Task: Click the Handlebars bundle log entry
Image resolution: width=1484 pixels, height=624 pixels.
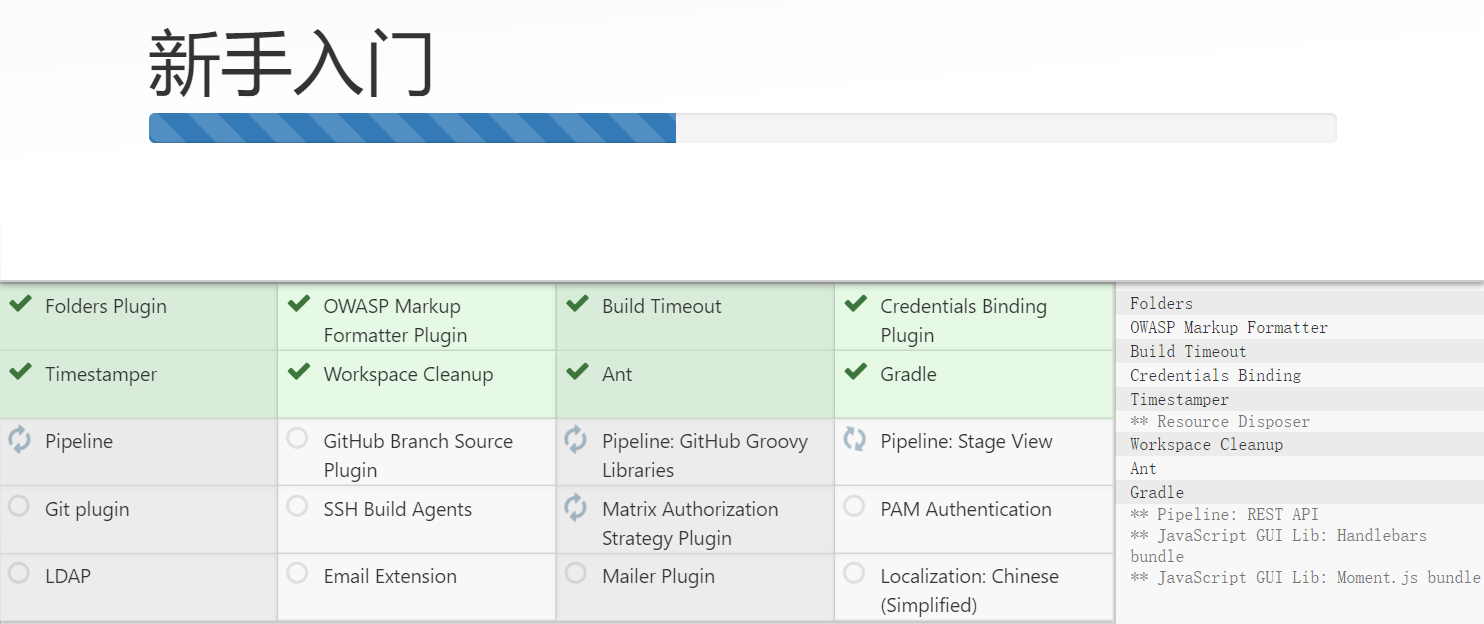Action: pyautogui.click(x=1278, y=545)
